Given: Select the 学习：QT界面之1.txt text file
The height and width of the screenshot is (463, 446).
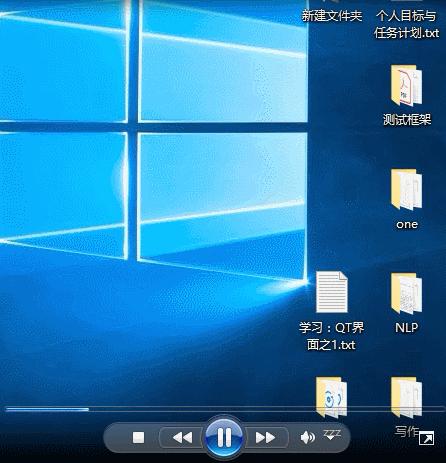Looking at the screenshot, I should pos(331,292).
